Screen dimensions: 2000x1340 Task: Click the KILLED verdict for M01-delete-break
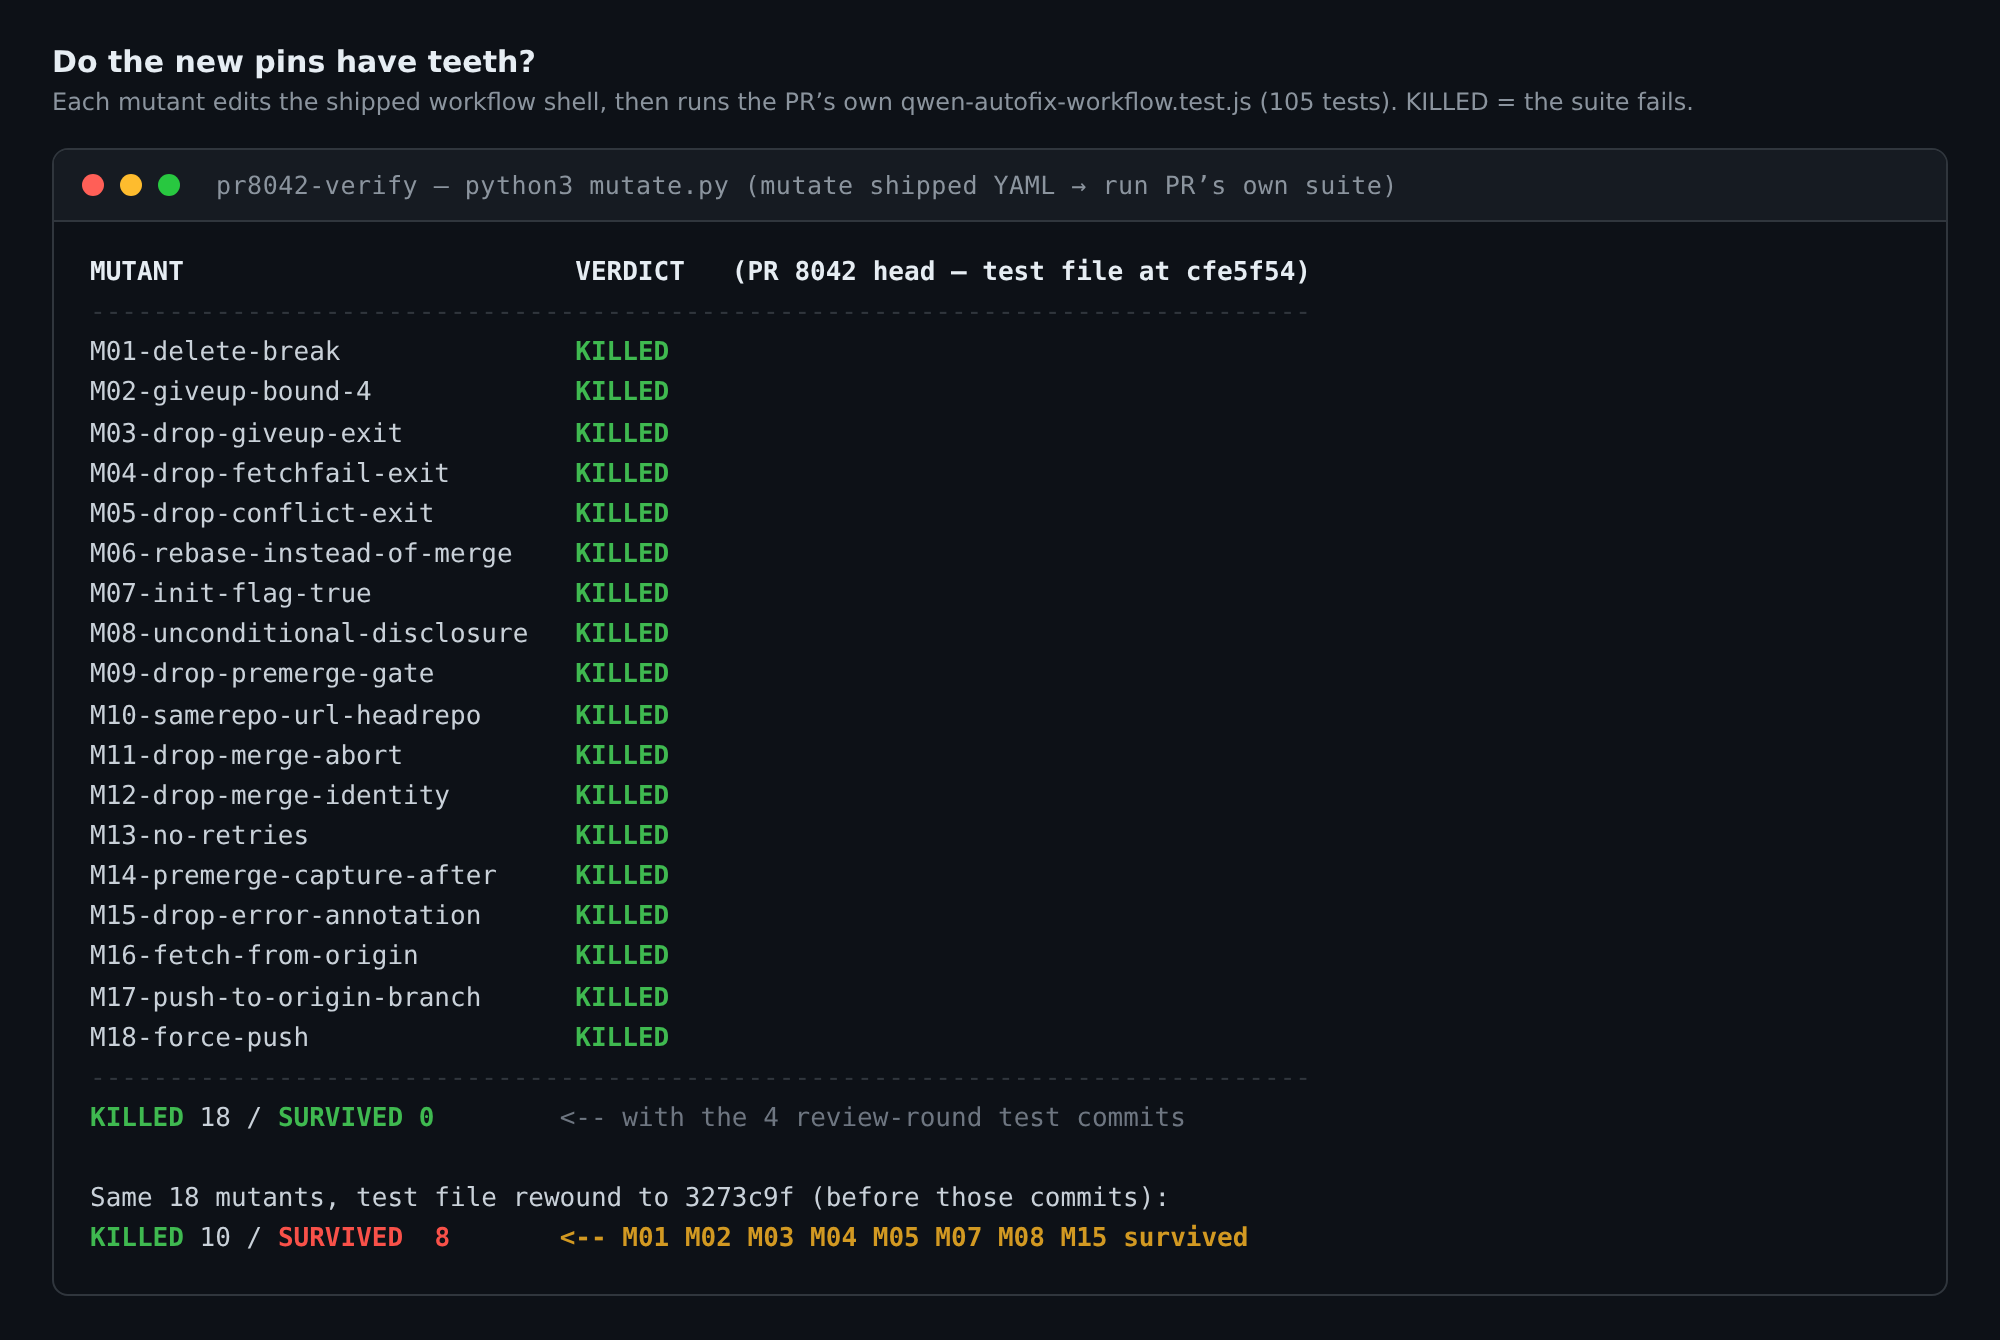point(622,351)
